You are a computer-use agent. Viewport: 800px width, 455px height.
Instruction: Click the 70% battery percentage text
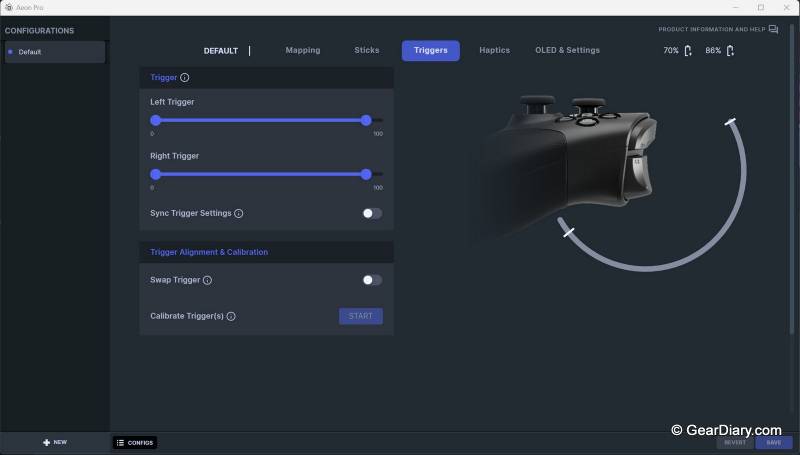tap(671, 50)
